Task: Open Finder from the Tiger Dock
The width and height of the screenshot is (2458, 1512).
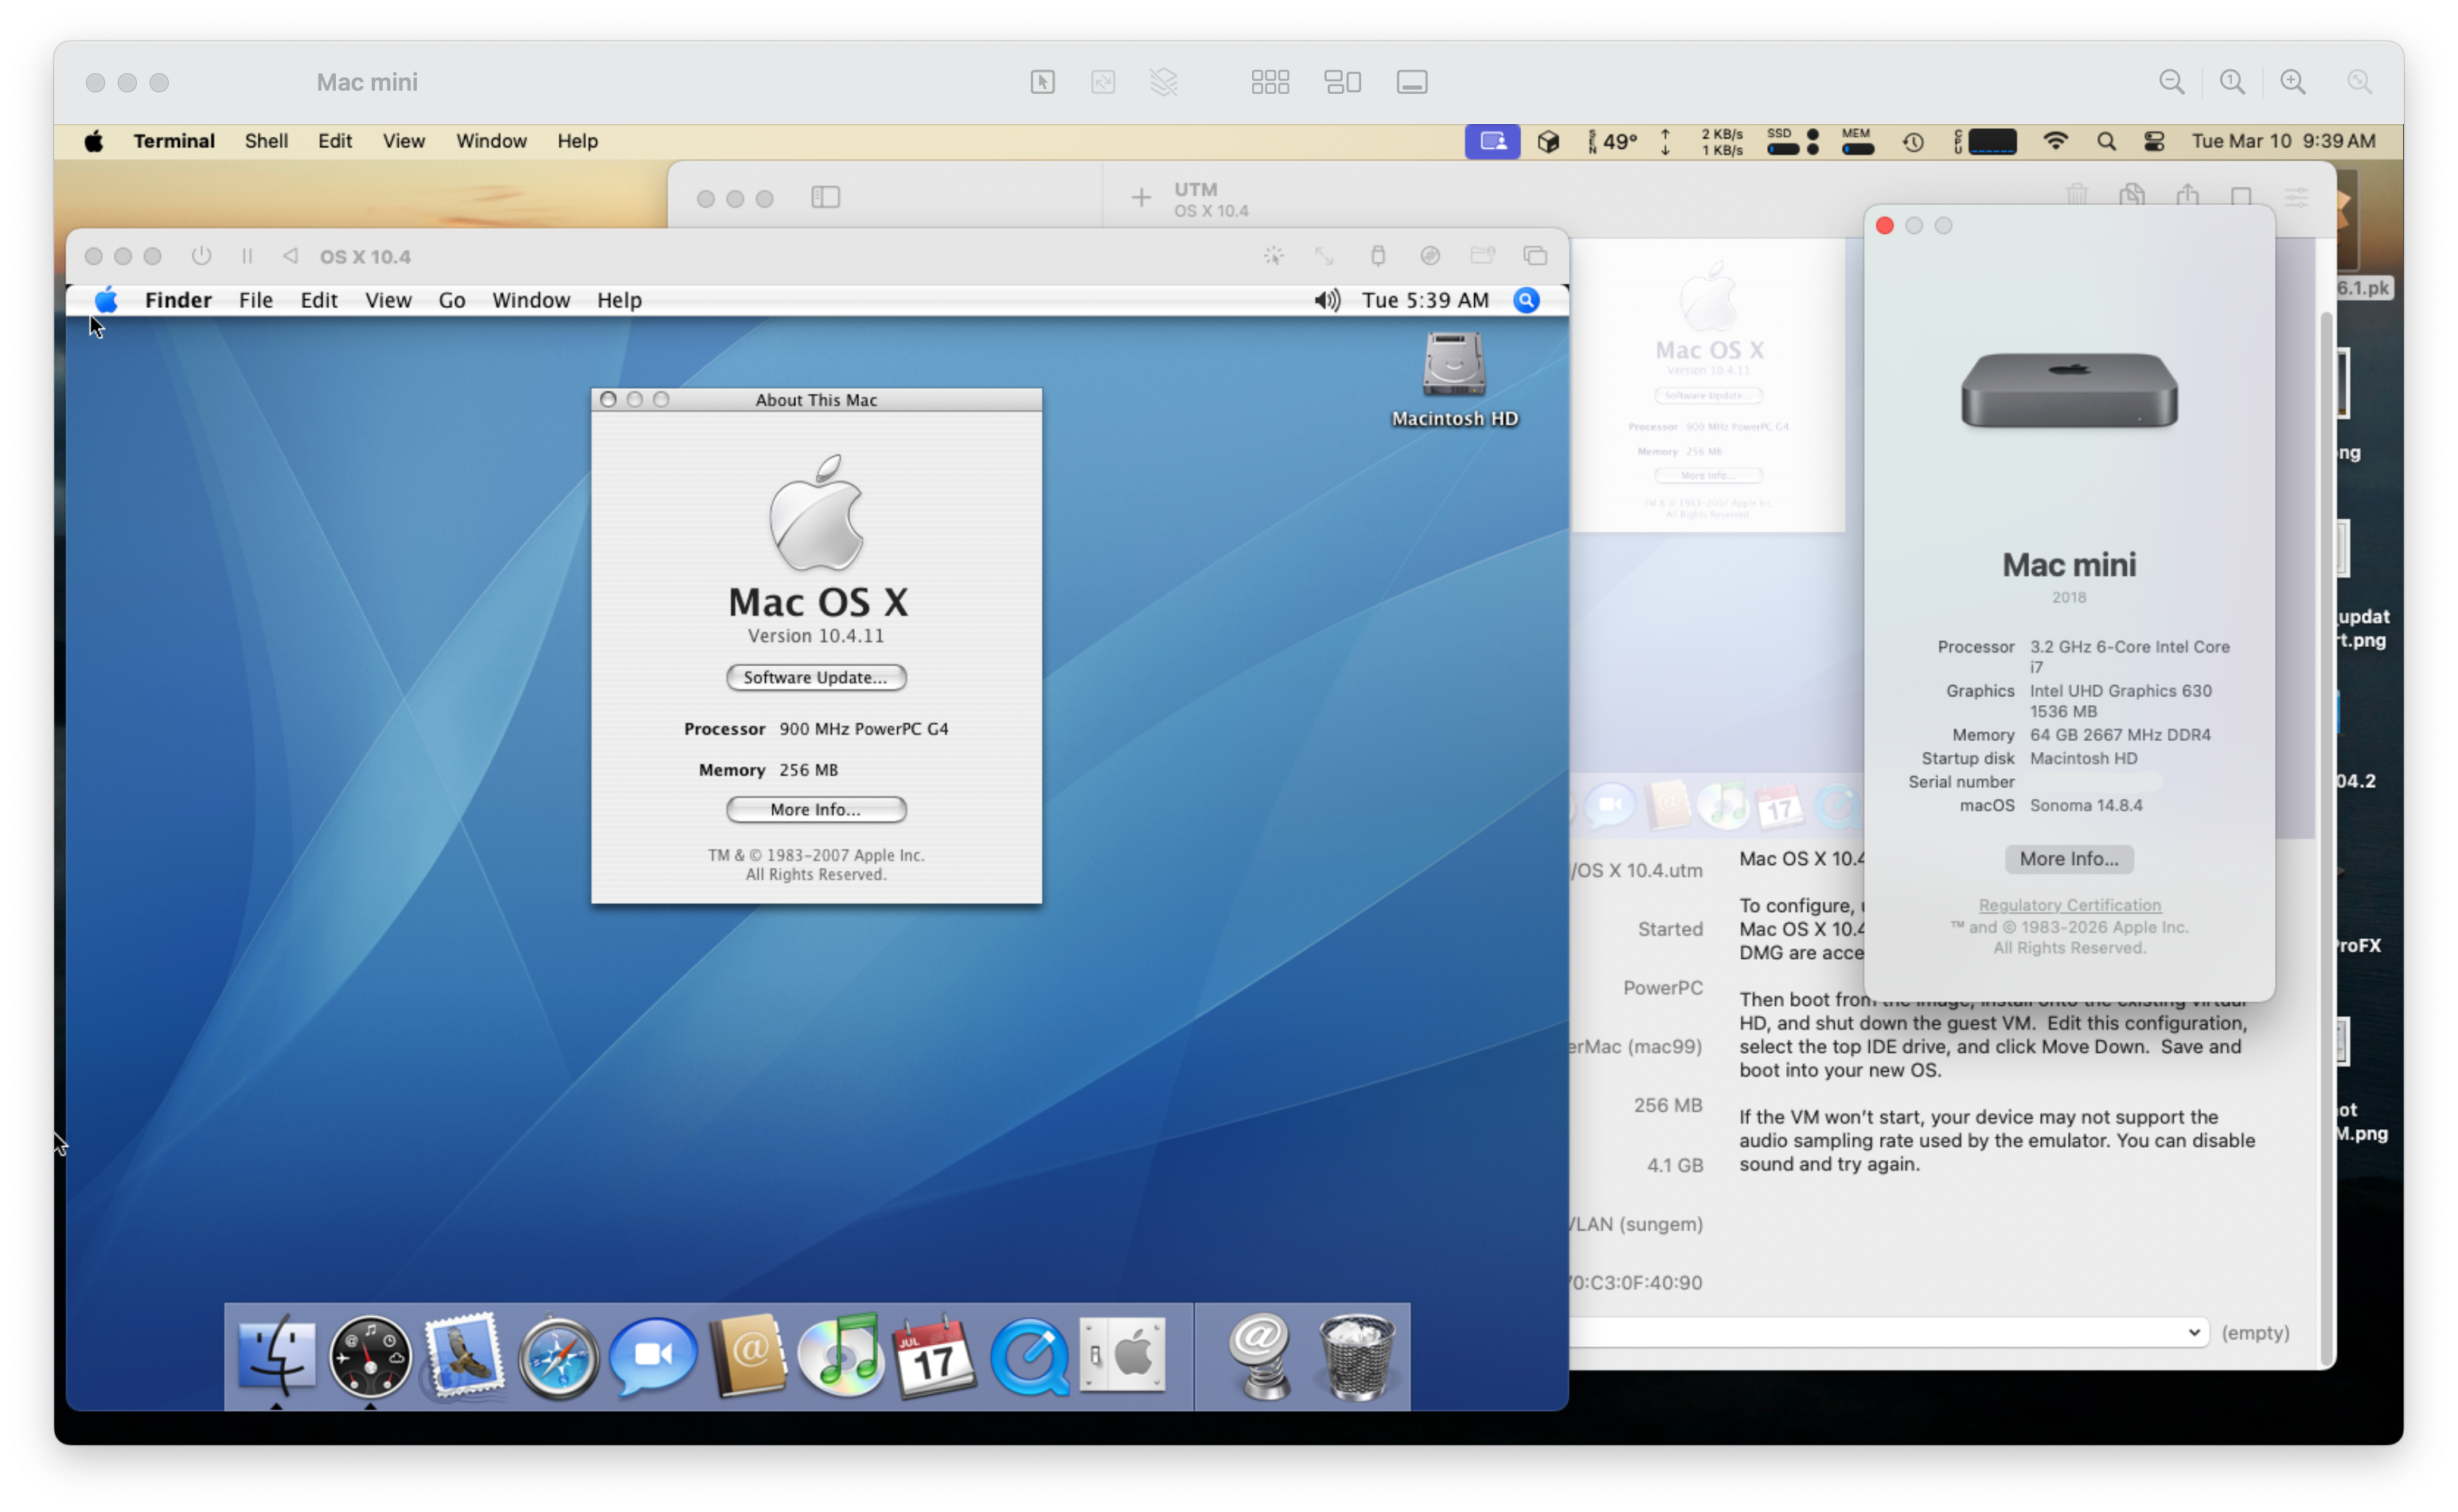Action: pos(277,1357)
